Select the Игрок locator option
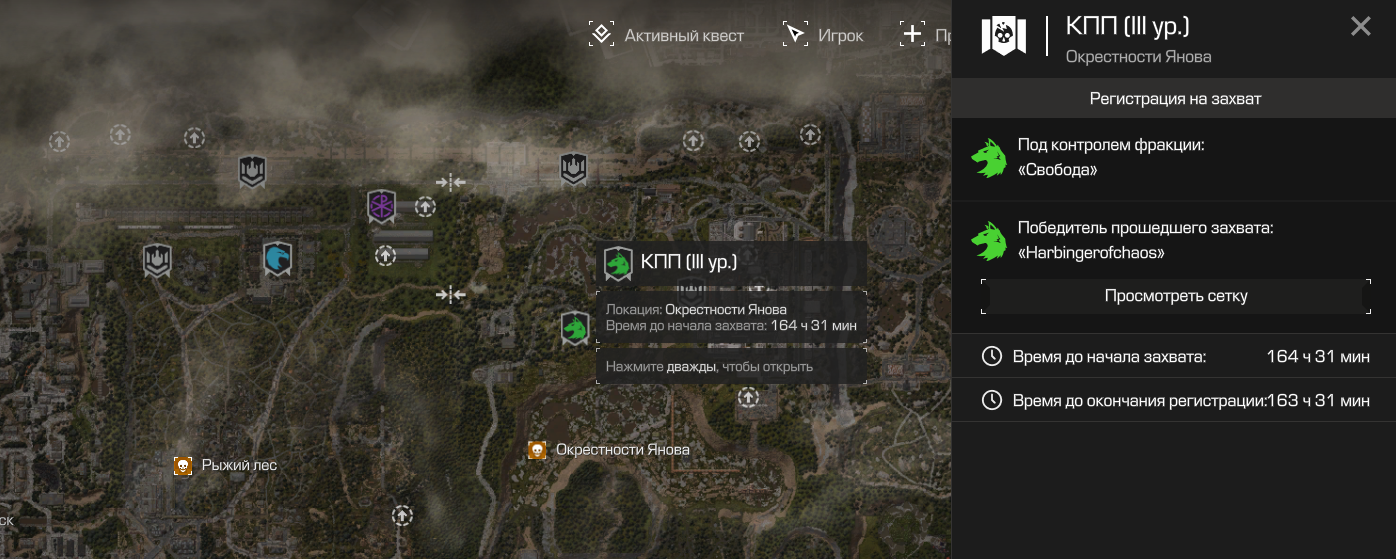 pyautogui.click(x=823, y=35)
